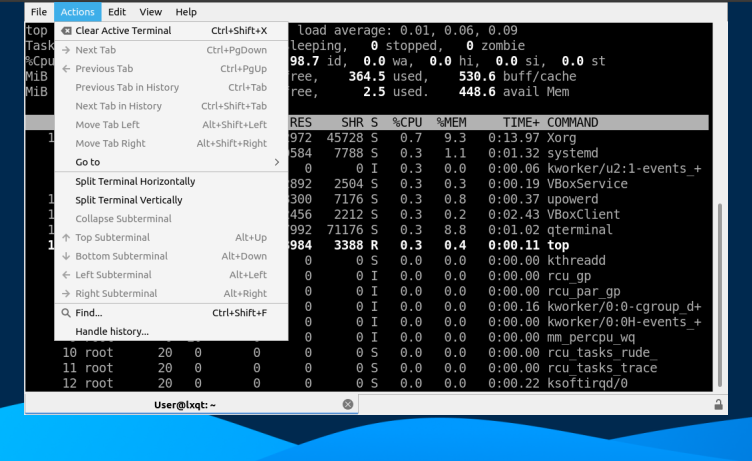The image size is (752, 461).
Task: Click the Left Subterminal arrow icon
Action: click(x=66, y=275)
